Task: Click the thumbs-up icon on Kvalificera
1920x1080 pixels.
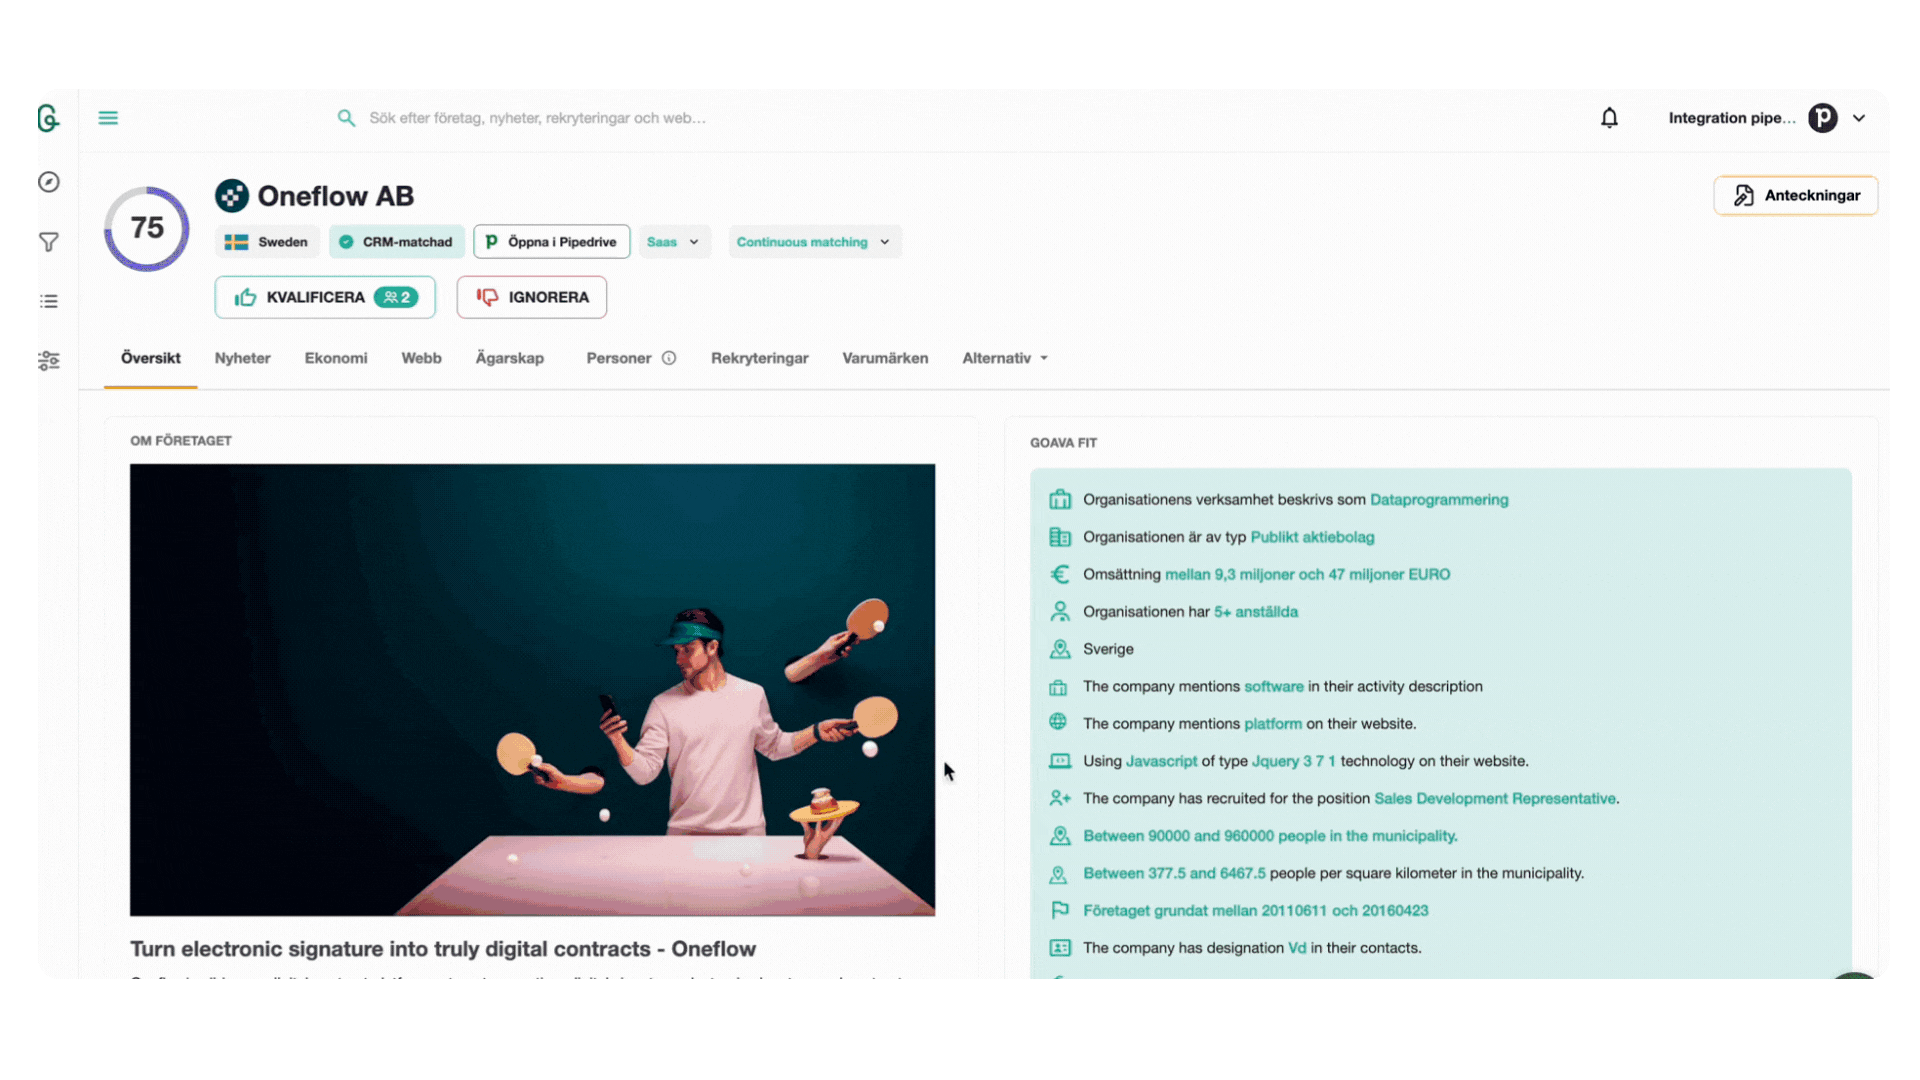Action: 245,297
